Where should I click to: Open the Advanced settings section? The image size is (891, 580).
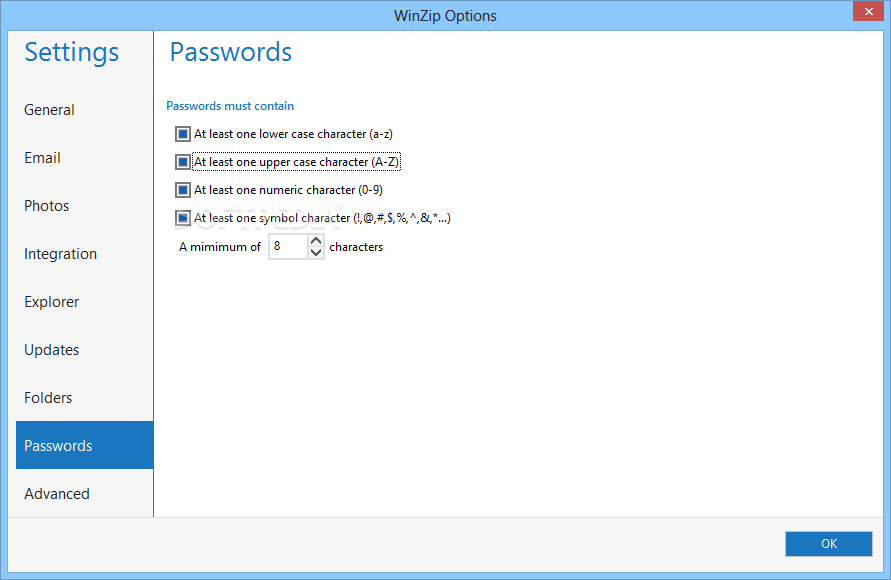(85, 493)
